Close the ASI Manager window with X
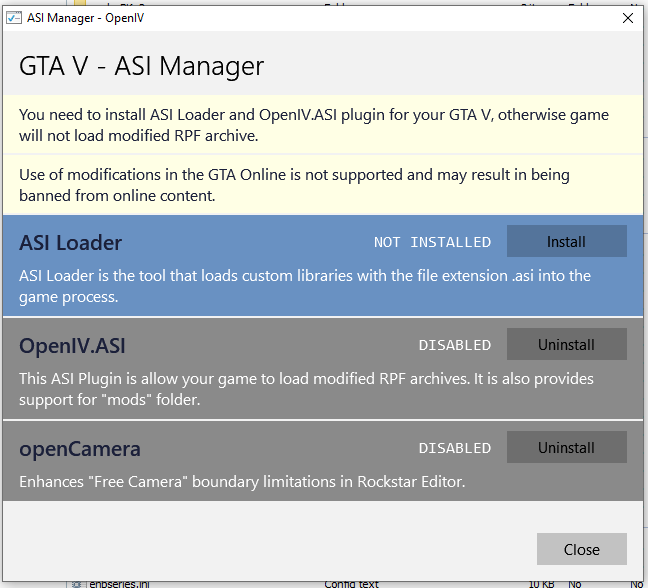The width and height of the screenshot is (648, 588). pos(628,18)
